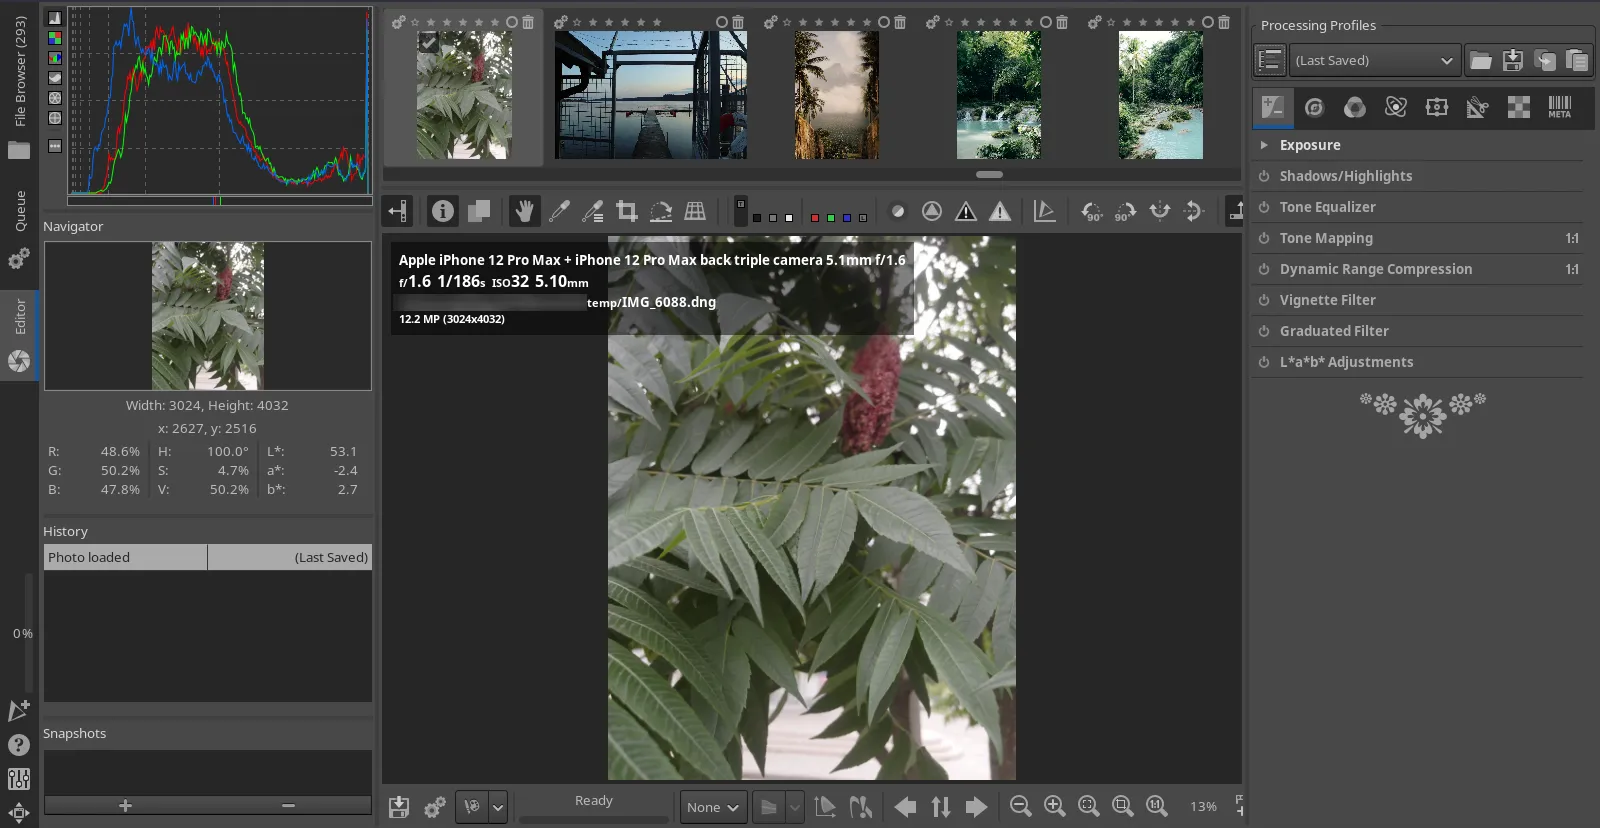Toggle the red channel preview
The height and width of the screenshot is (828, 1600).
(815, 217)
